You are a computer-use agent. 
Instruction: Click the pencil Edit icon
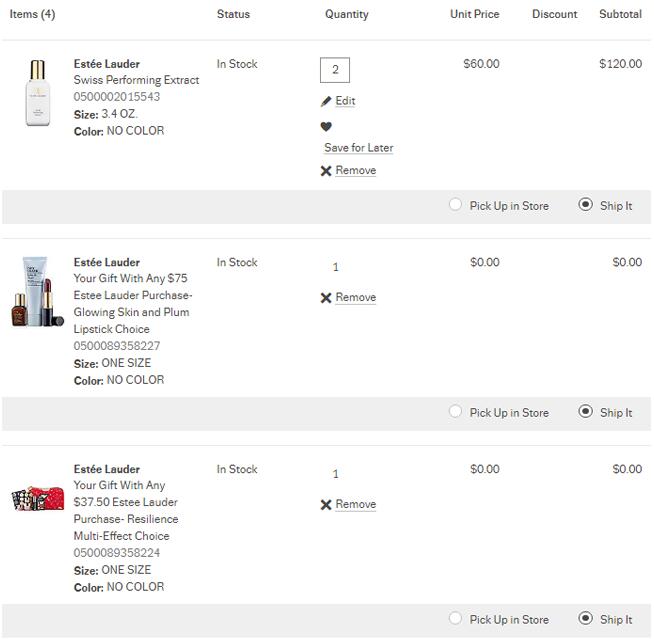pyautogui.click(x=326, y=101)
